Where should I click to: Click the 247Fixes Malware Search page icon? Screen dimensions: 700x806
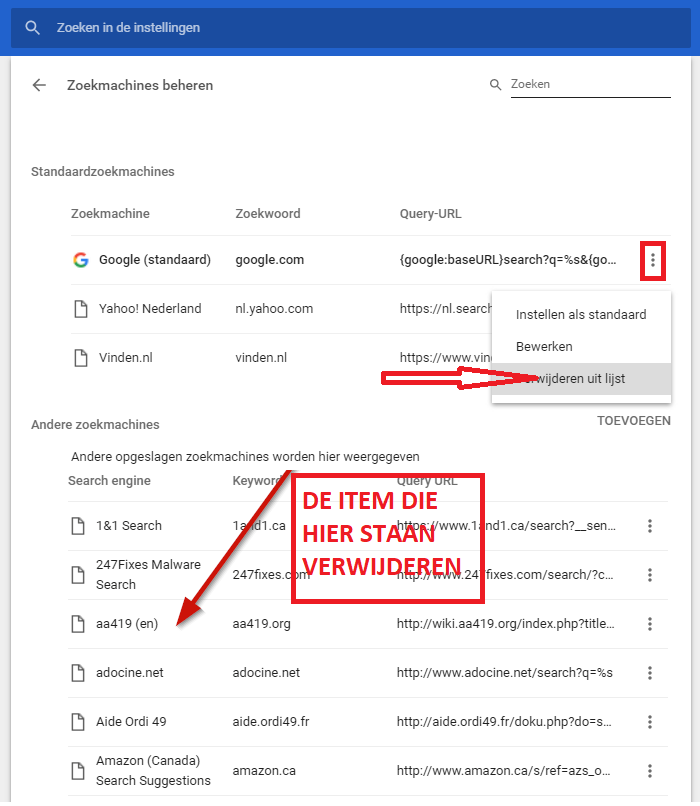tap(78, 575)
